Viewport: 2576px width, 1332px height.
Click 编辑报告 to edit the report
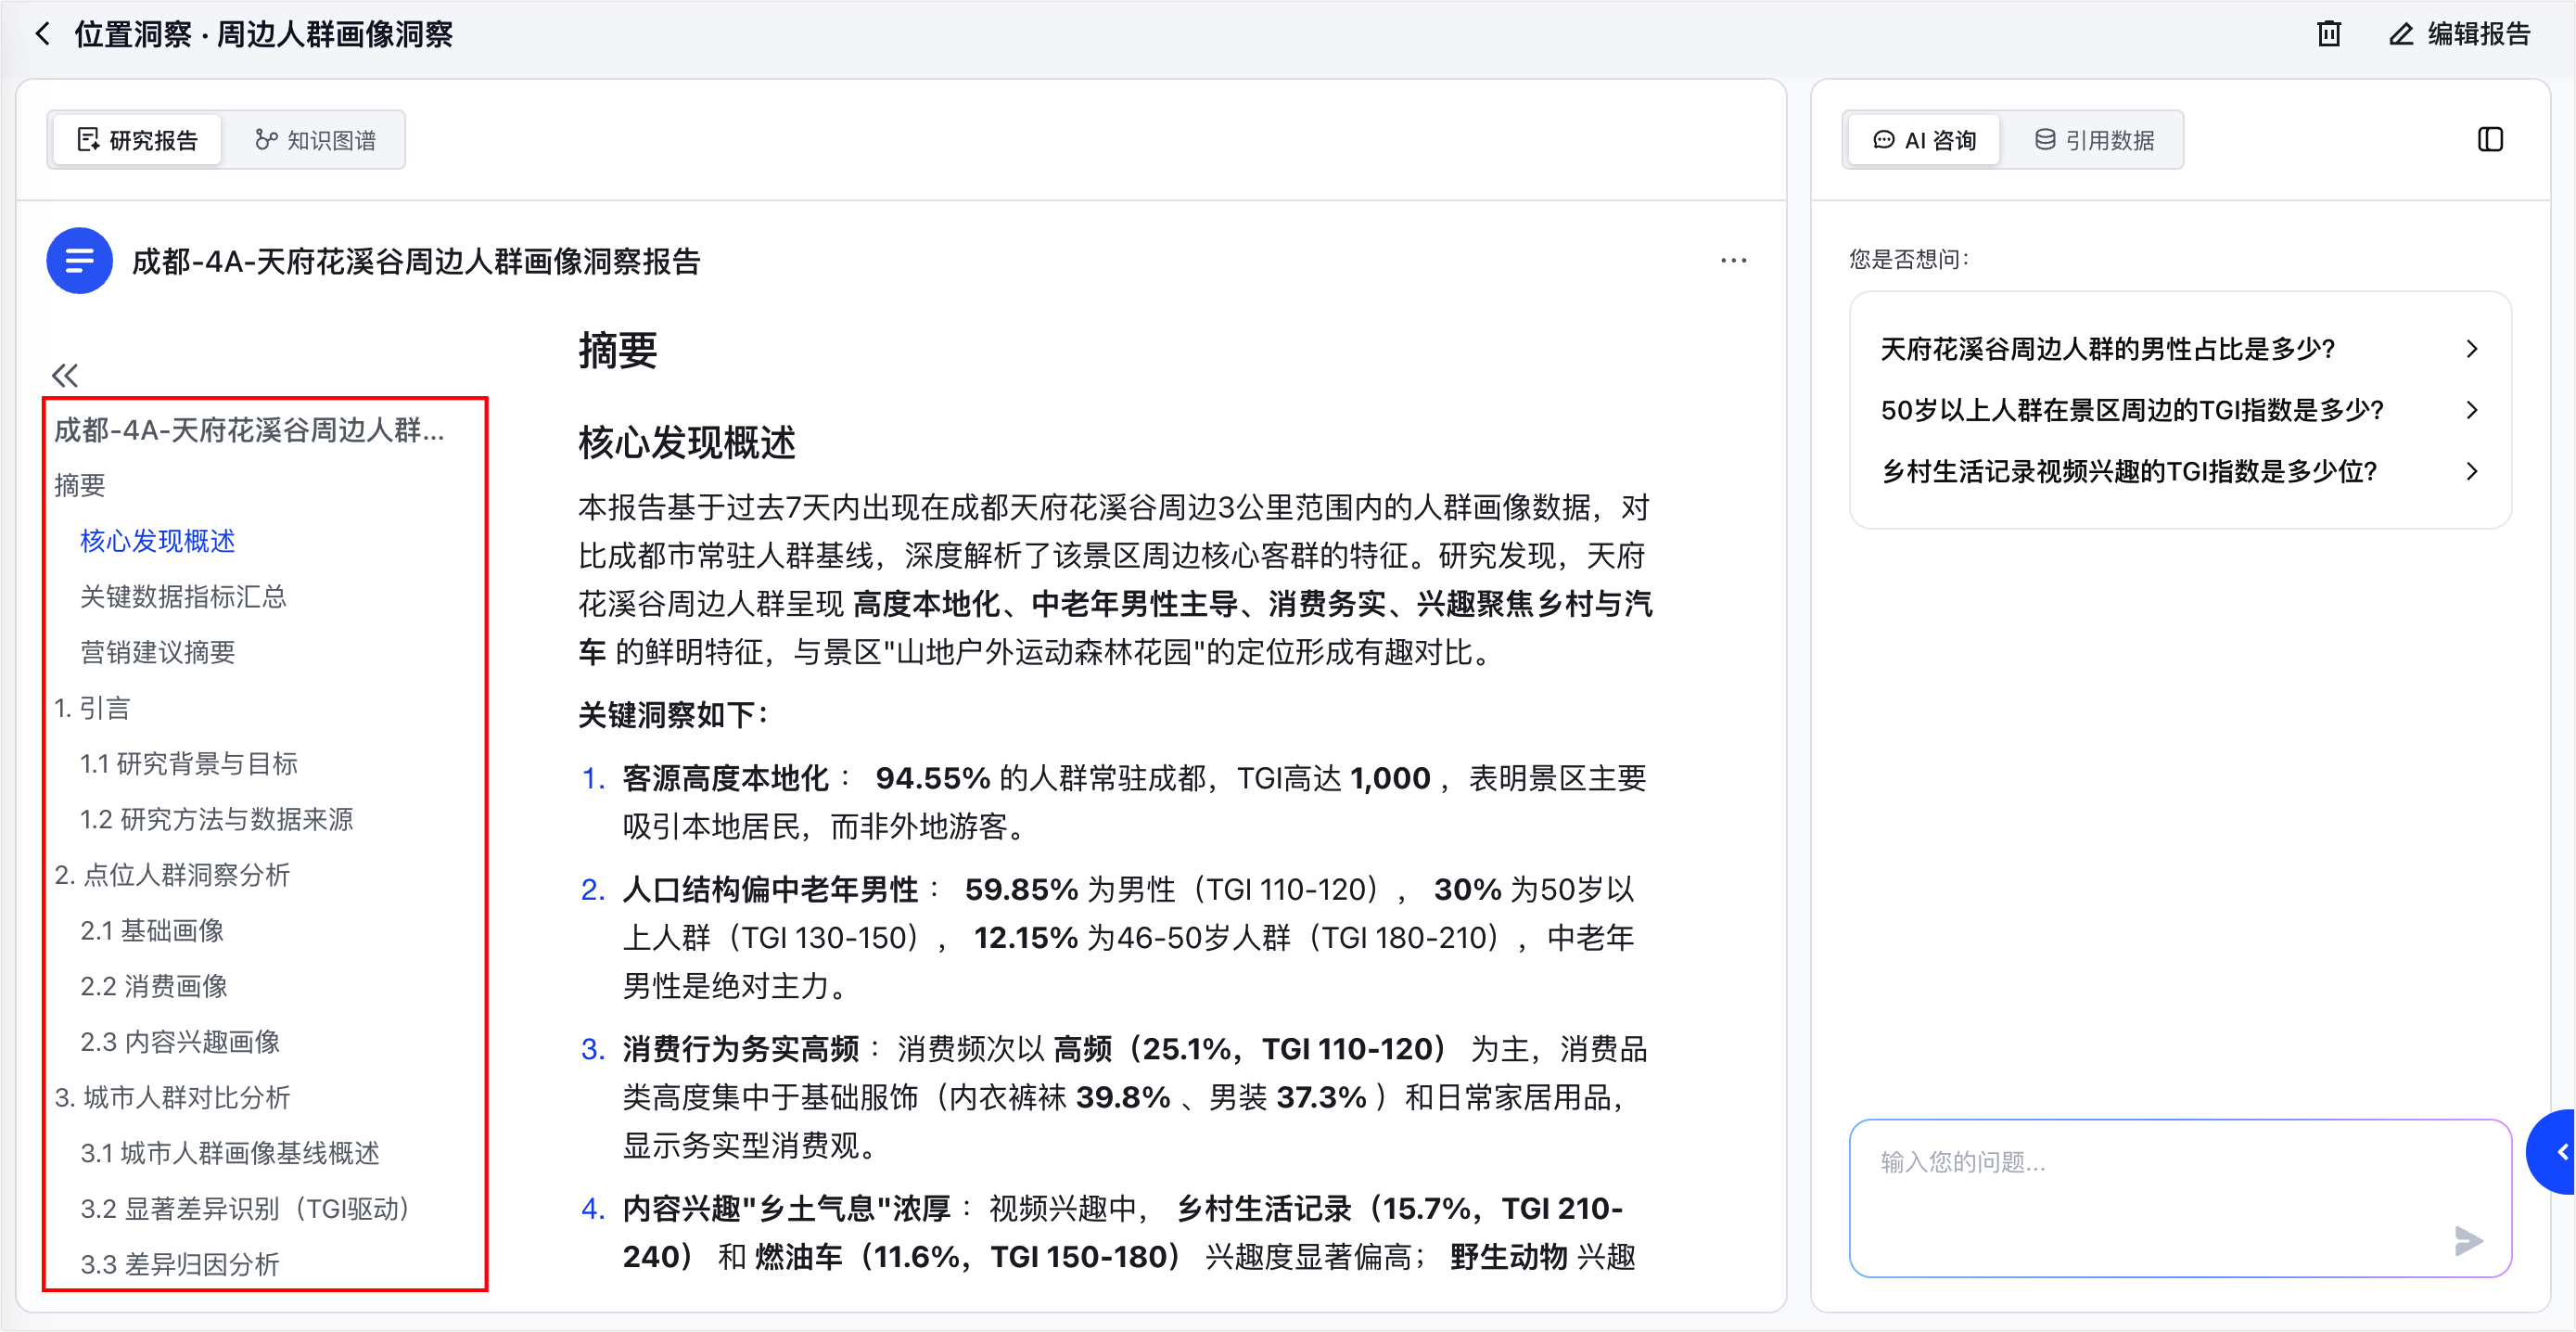[x=2460, y=34]
